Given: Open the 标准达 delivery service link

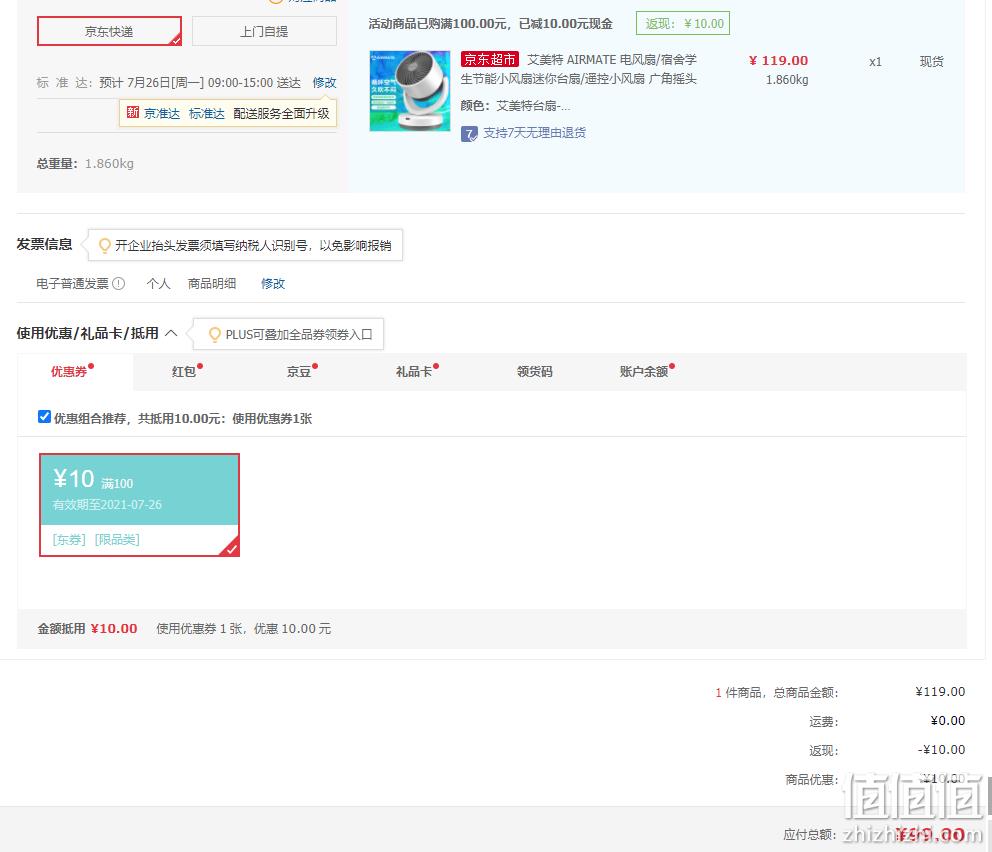Looking at the screenshot, I should point(207,114).
